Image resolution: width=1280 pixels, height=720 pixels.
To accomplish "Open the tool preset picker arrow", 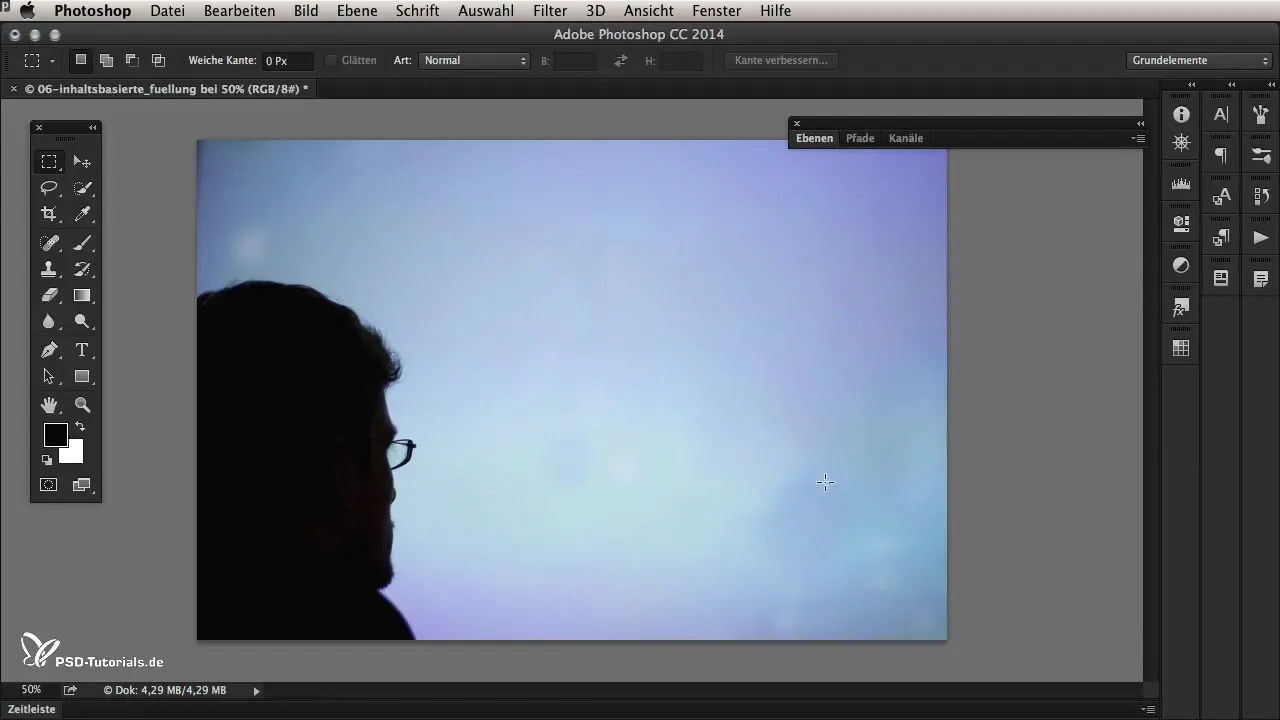I will point(52,61).
